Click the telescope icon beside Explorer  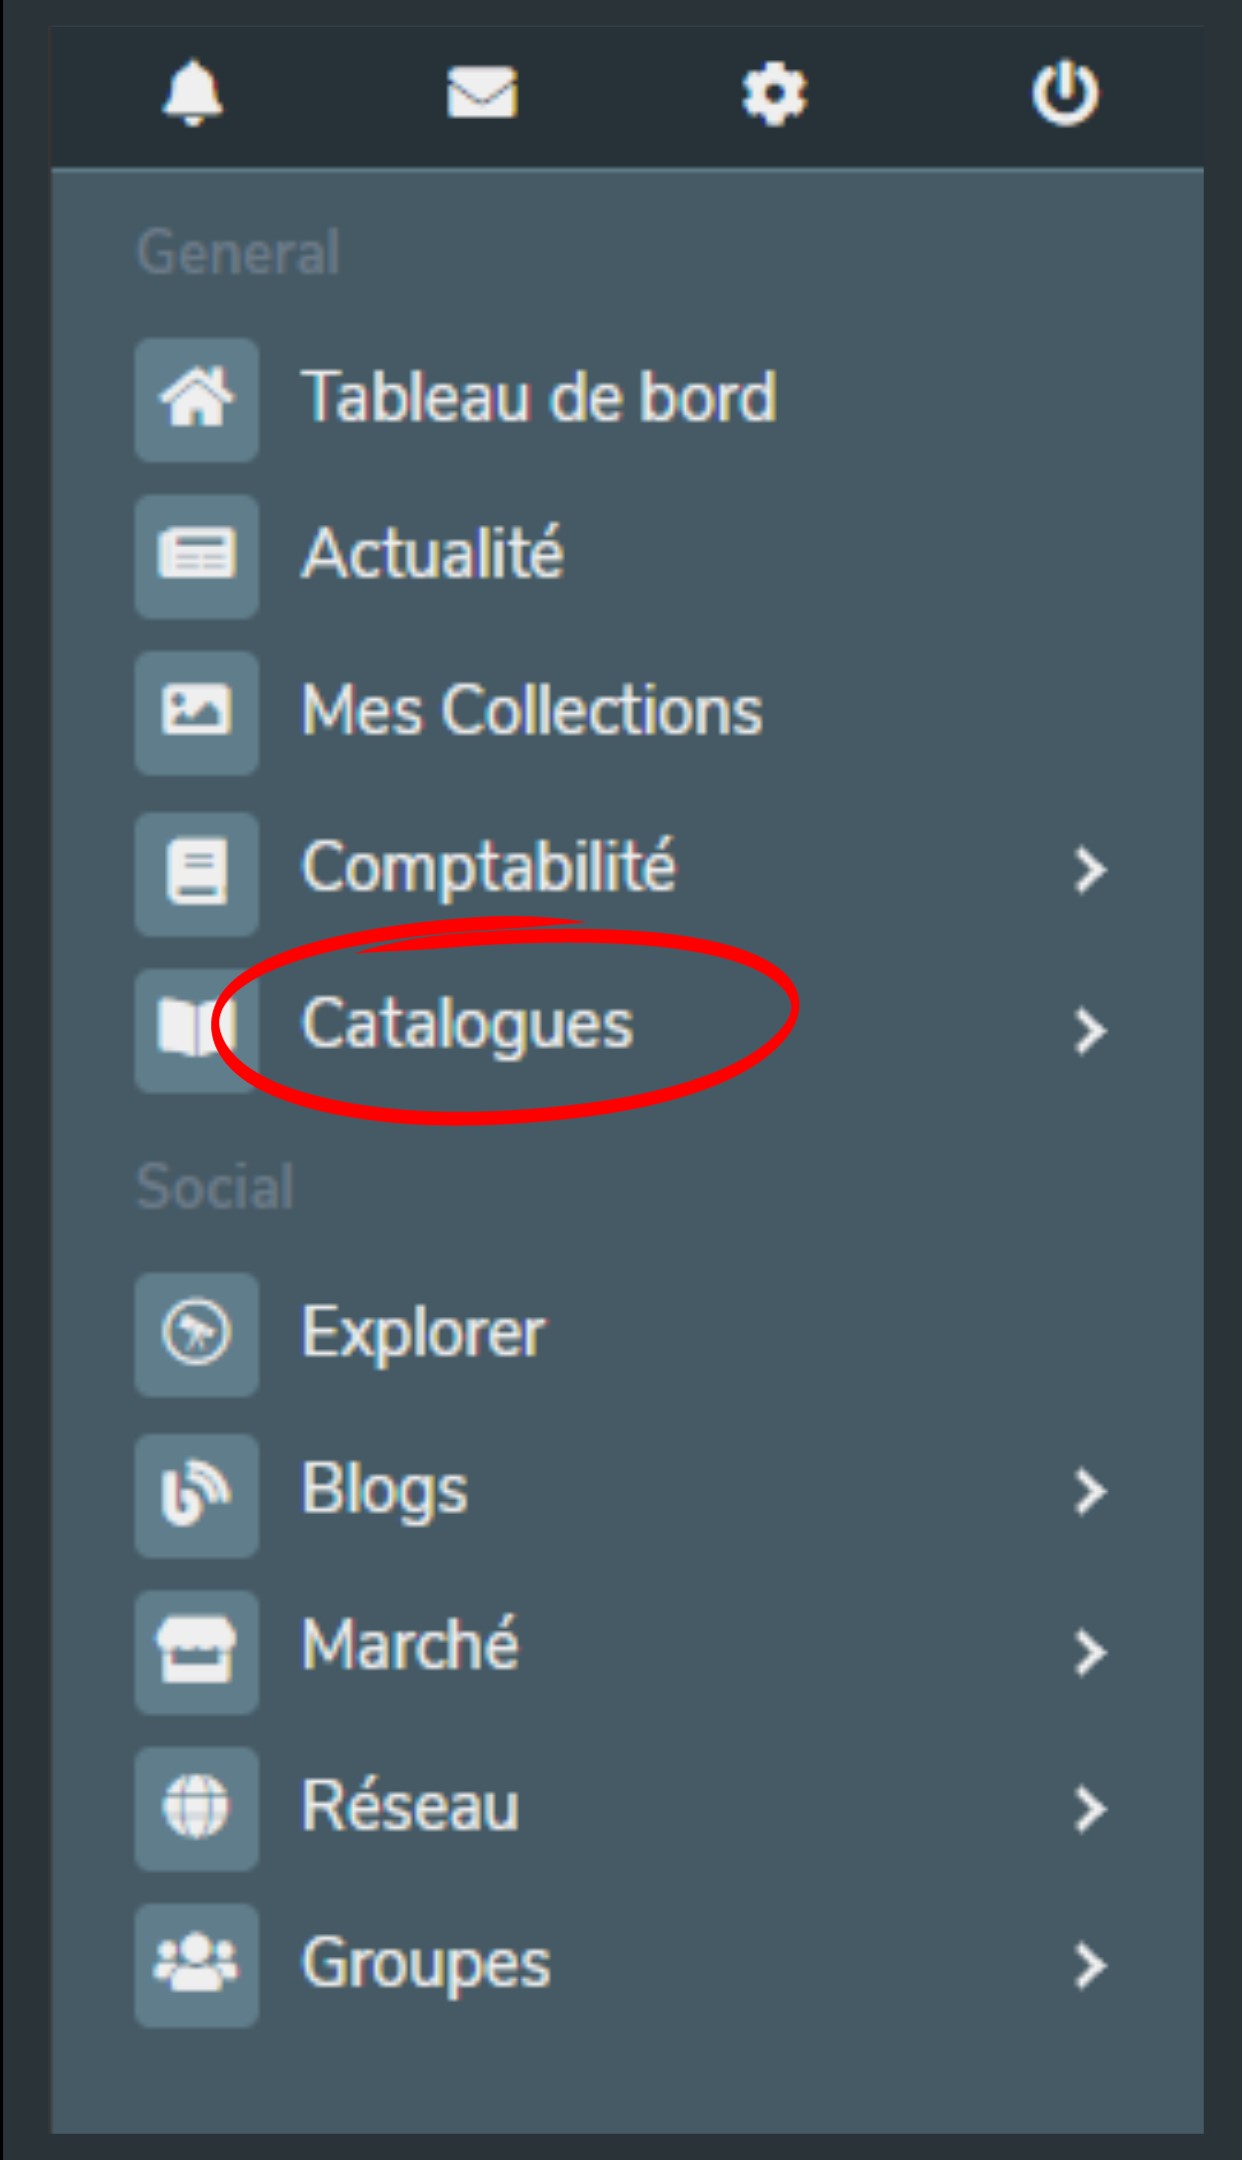[x=197, y=1334]
